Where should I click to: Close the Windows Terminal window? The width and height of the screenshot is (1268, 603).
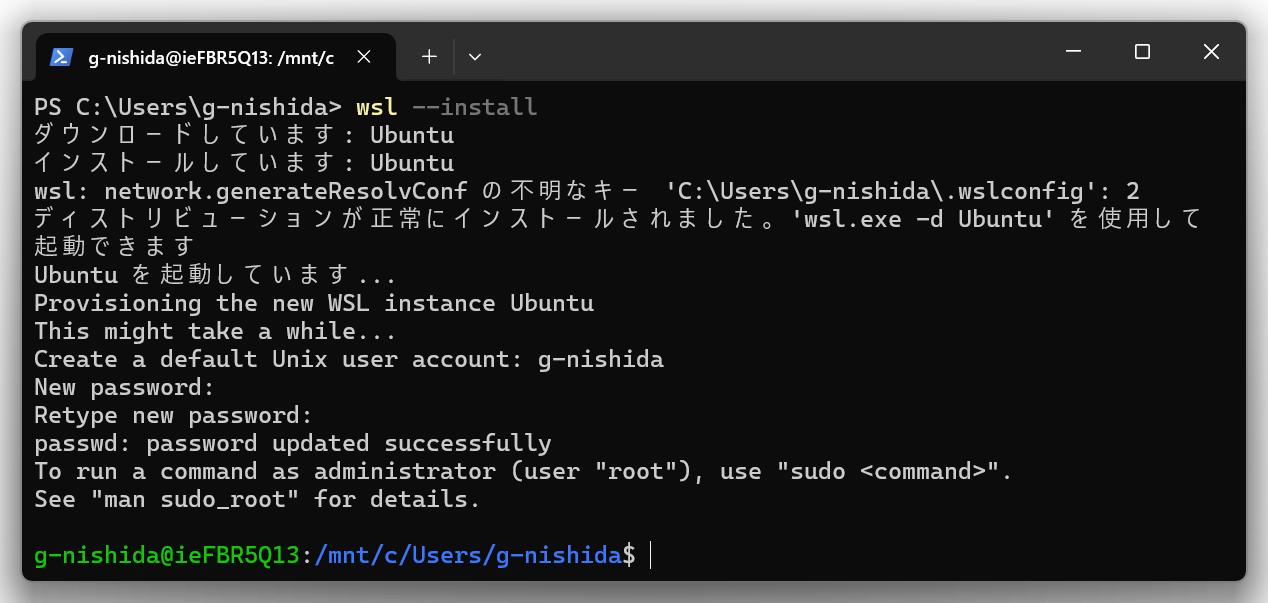pyautogui.click(x=1211, y=52)
